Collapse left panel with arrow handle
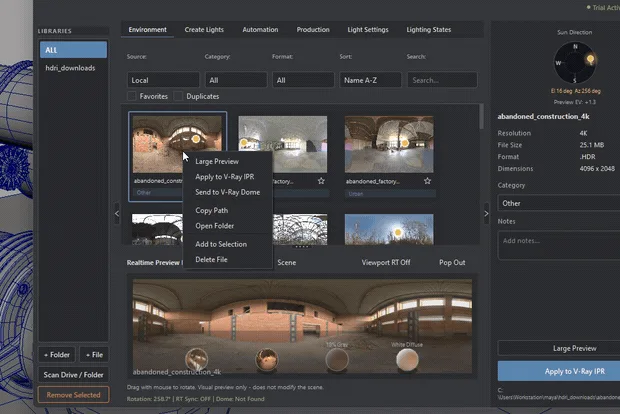This screenshot has height=414, width=620. point(117,214)
